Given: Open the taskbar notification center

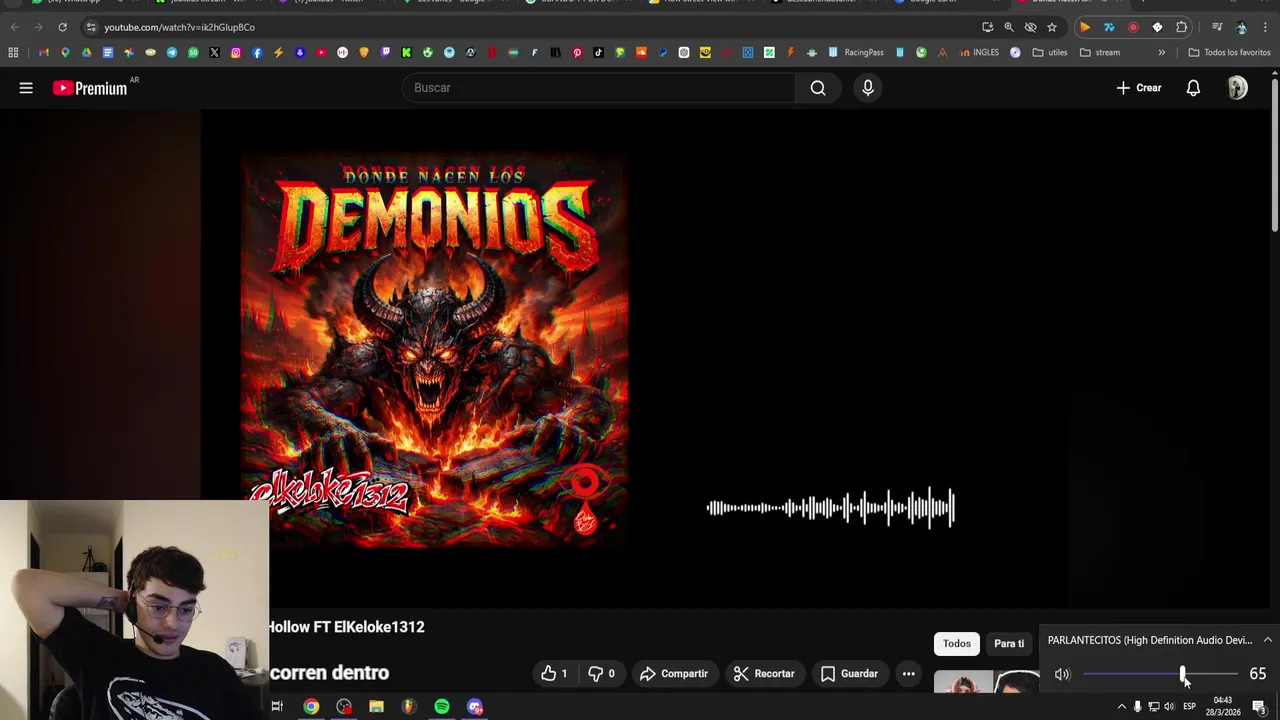Looking at the screenshot, I should [1260, 707].
